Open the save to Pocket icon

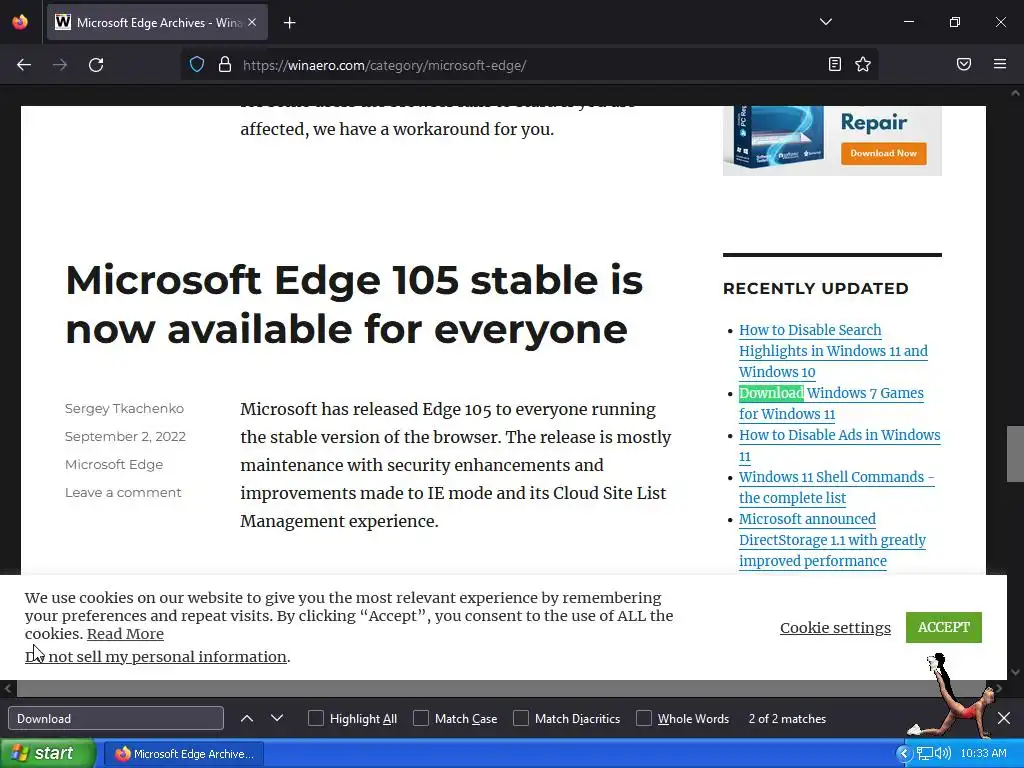[x=964, y=64]
